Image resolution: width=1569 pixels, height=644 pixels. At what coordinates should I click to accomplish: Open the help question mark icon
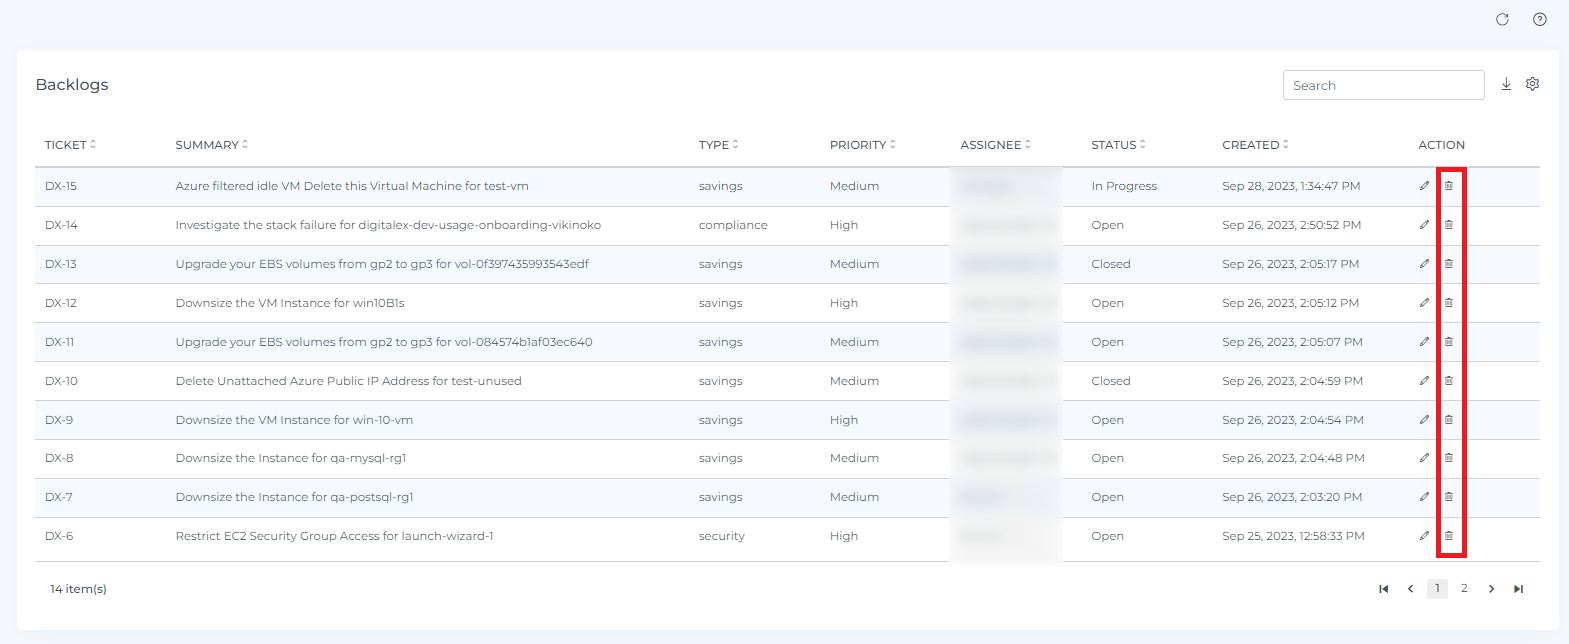(x=1540, y=20)
